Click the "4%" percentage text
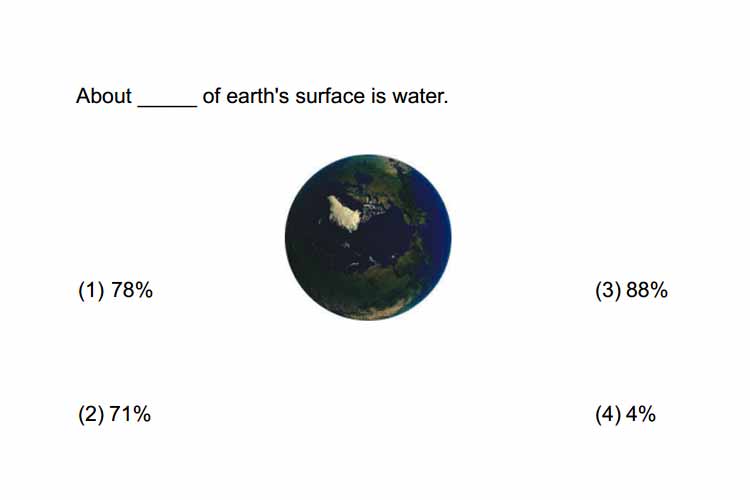Viewport: 750px width, 500px height. pos(641,414)
